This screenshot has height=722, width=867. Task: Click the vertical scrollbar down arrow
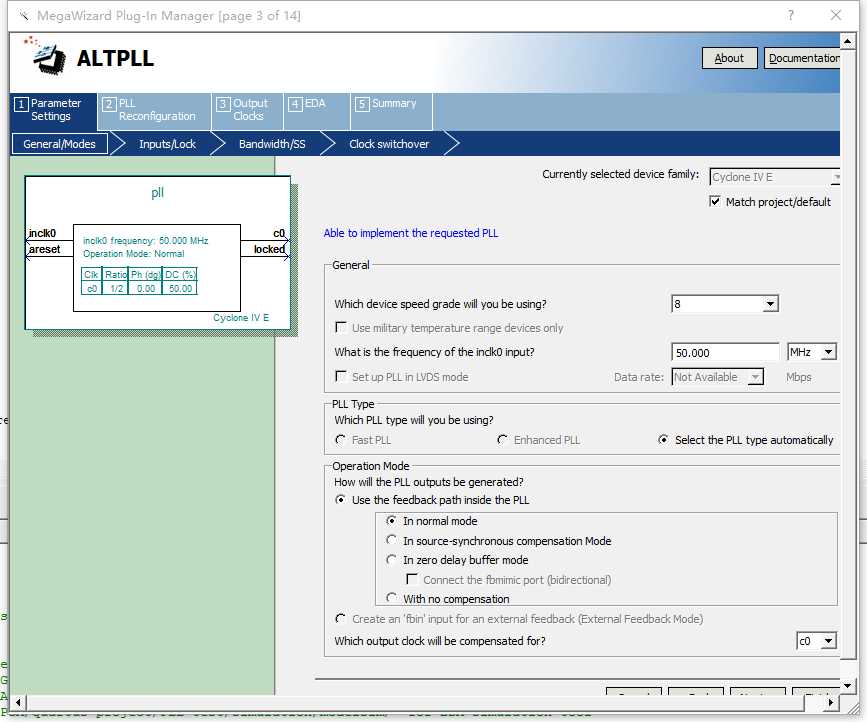pos(848,686)
